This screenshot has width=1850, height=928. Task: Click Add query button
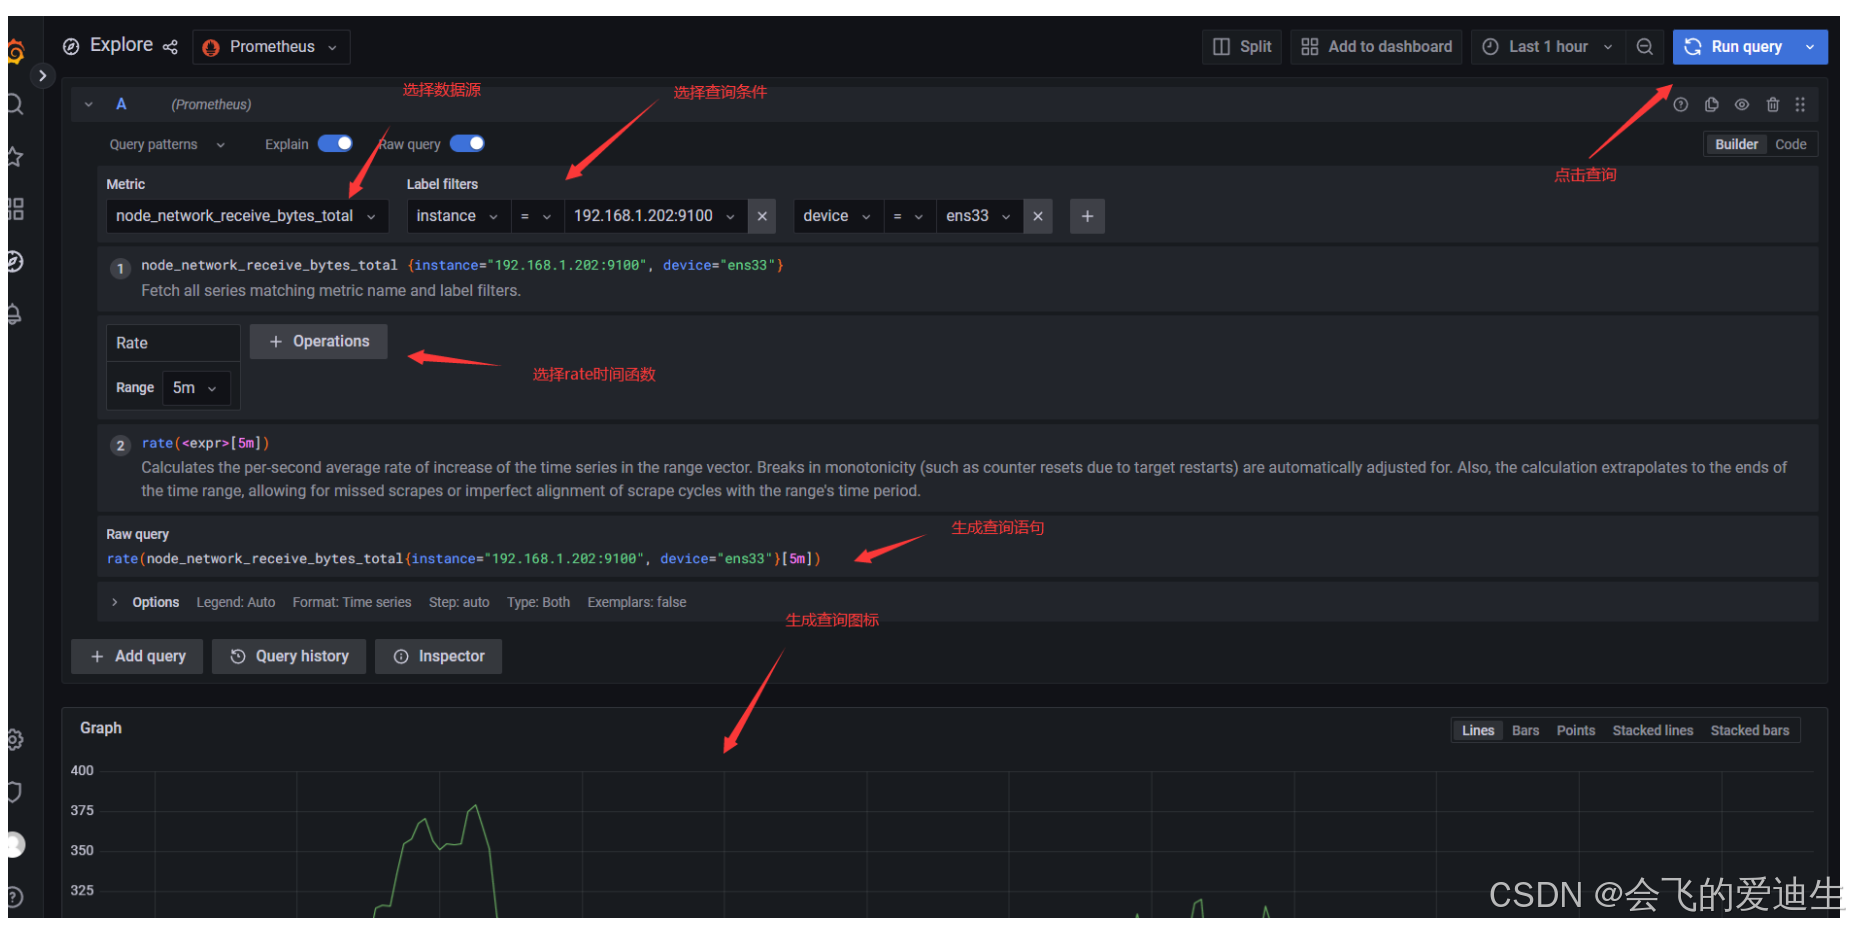pyautogui.click(x=137, y=656)
